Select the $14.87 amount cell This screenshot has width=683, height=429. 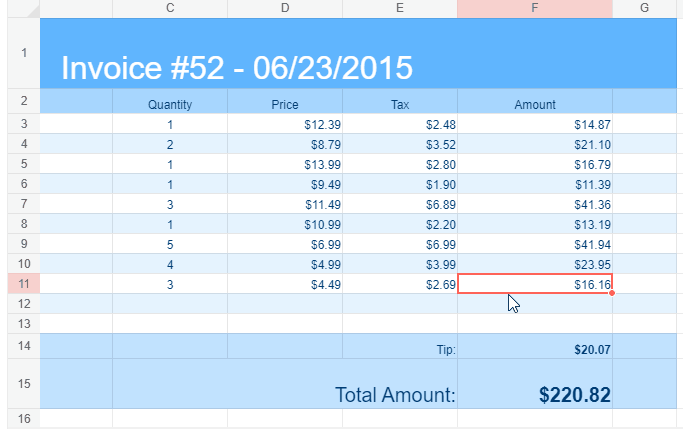tap(535, 124)
